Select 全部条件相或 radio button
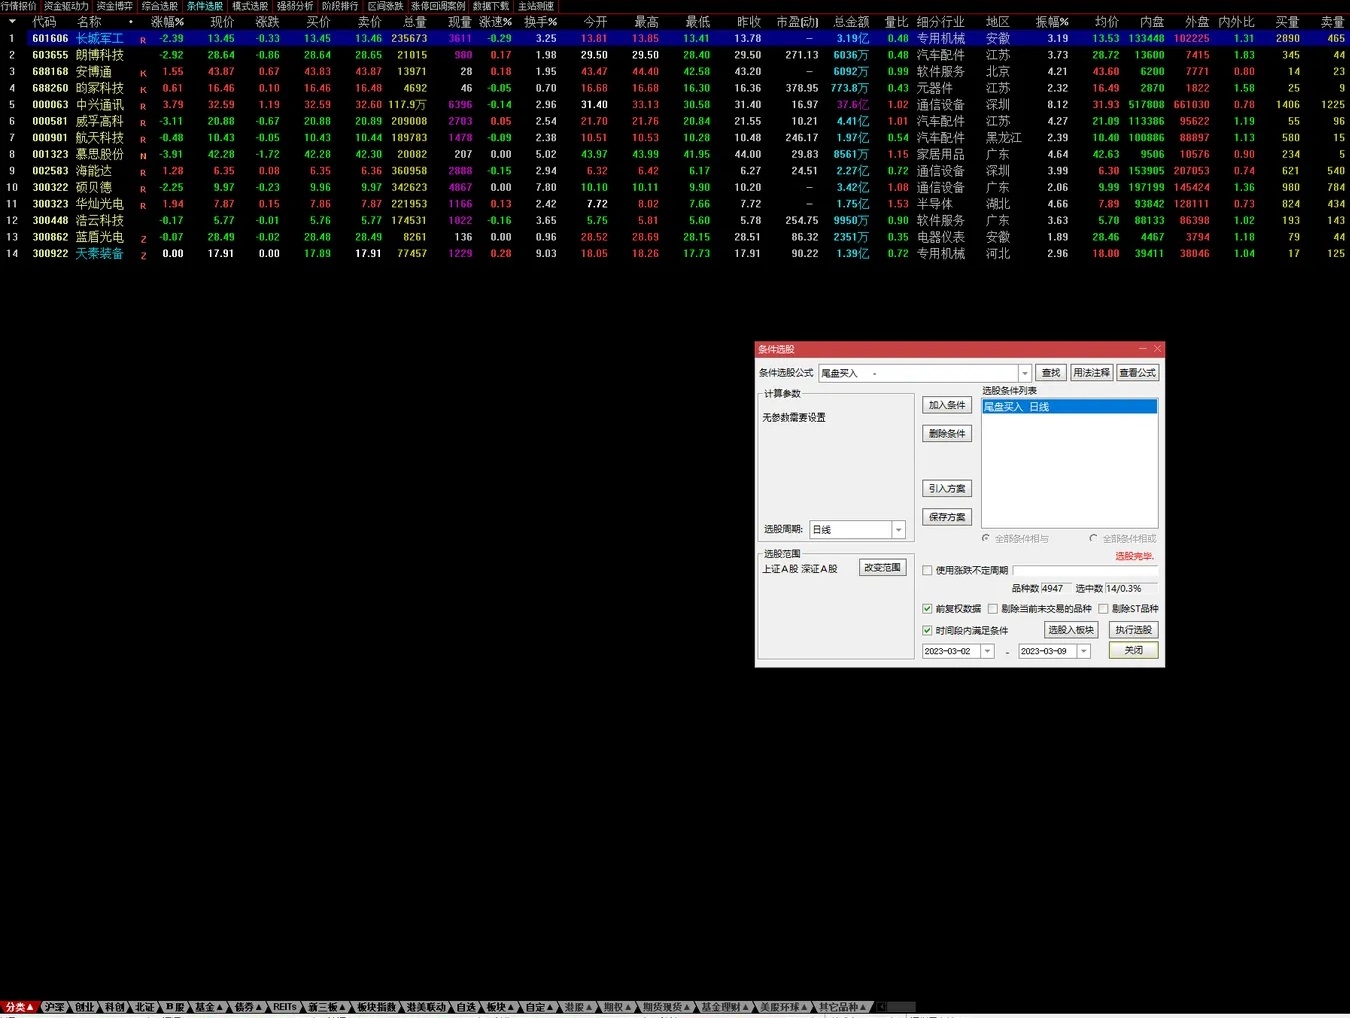Viewport: 1350px width, 1018px height. coord(1094,538)
